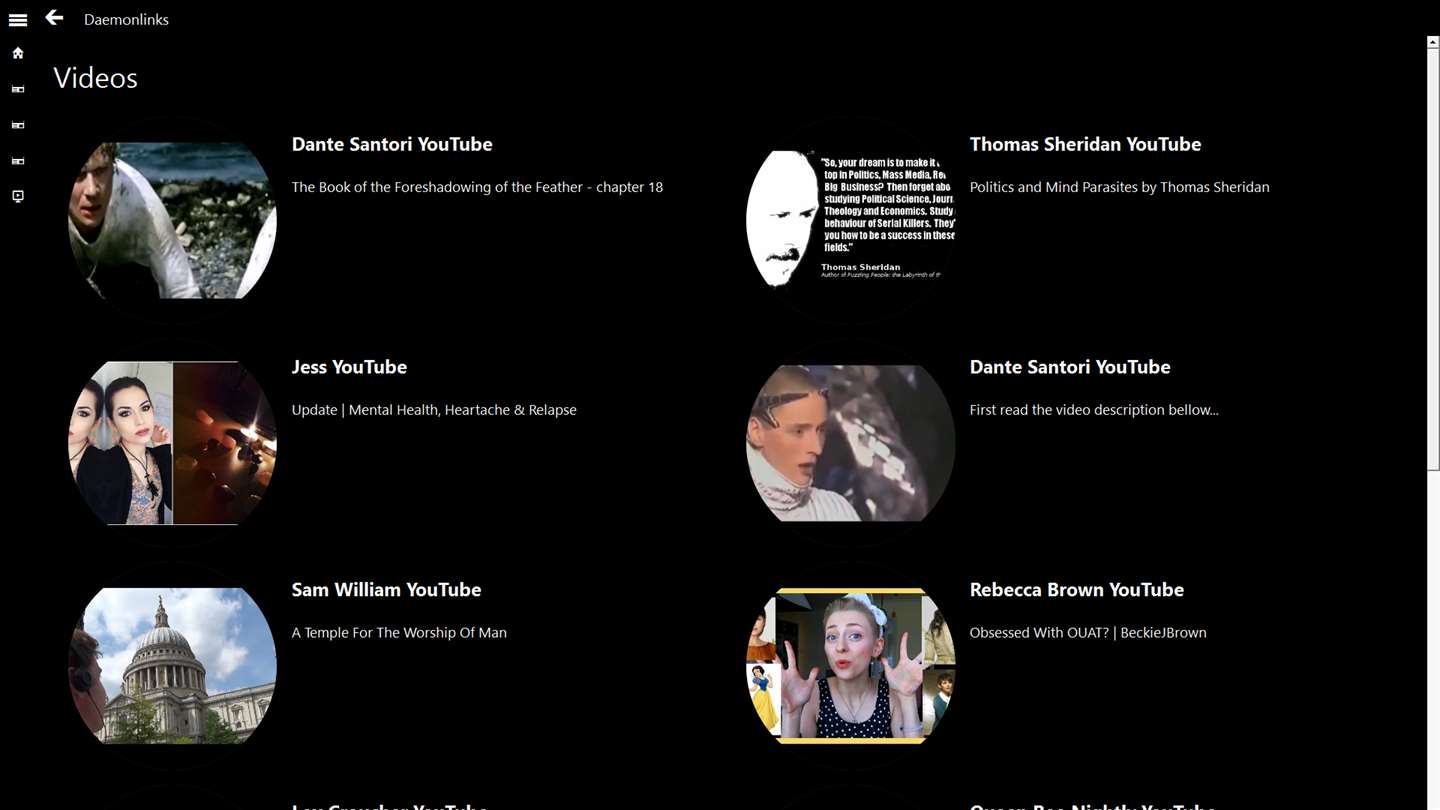The image size is (1440, 810).
Task: Open the cathedral dome thumbnail
Action: click(x=172, y=666)
